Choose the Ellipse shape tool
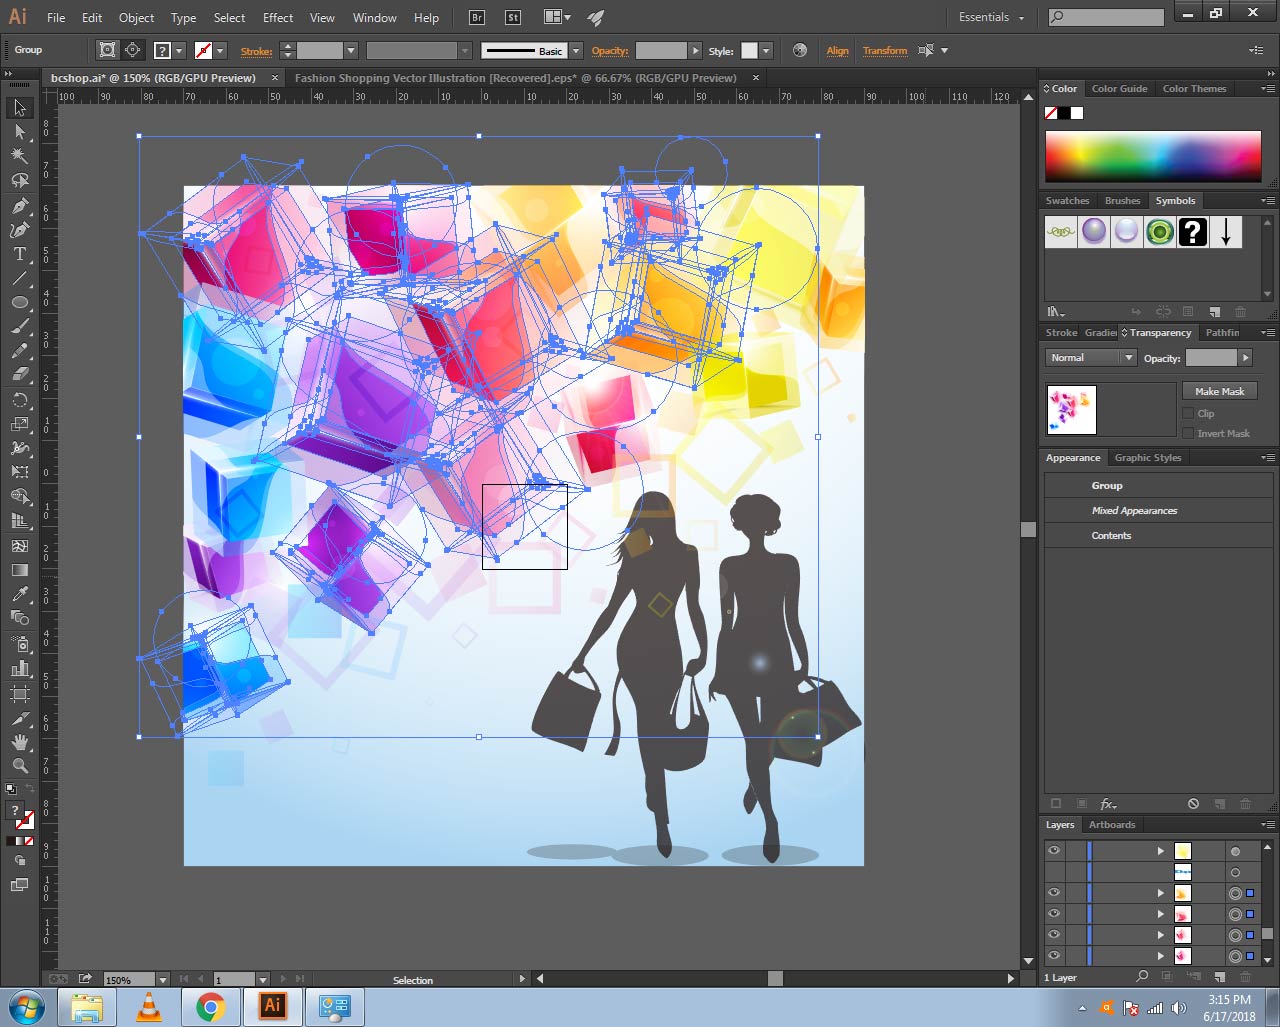Screen dimensions: 1280x1027 click(19, 302)
